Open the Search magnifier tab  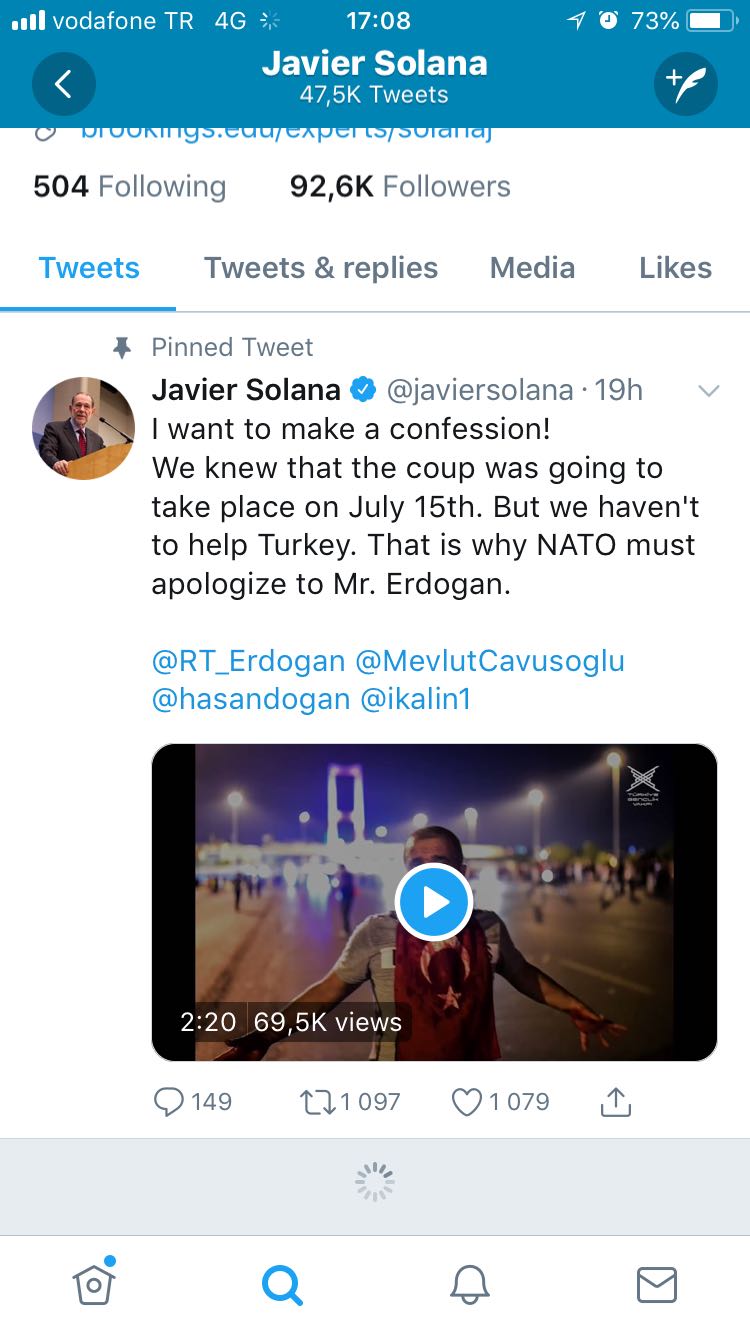pyautogui.click(x=282, y=1284)
